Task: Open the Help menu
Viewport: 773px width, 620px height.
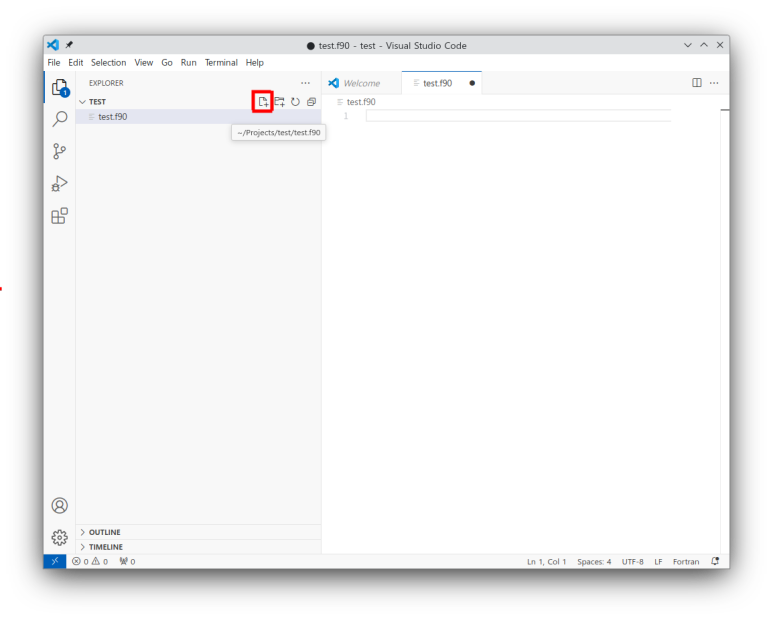Action: pos(254,63)
